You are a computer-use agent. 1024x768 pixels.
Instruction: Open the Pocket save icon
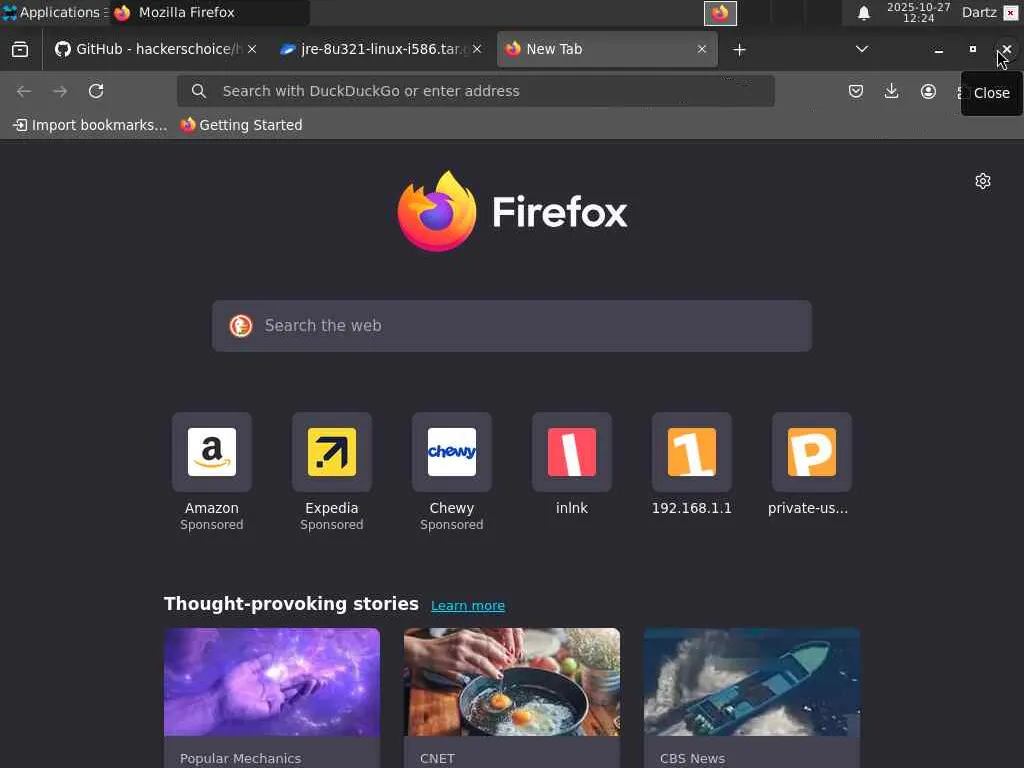pos(856,91)
